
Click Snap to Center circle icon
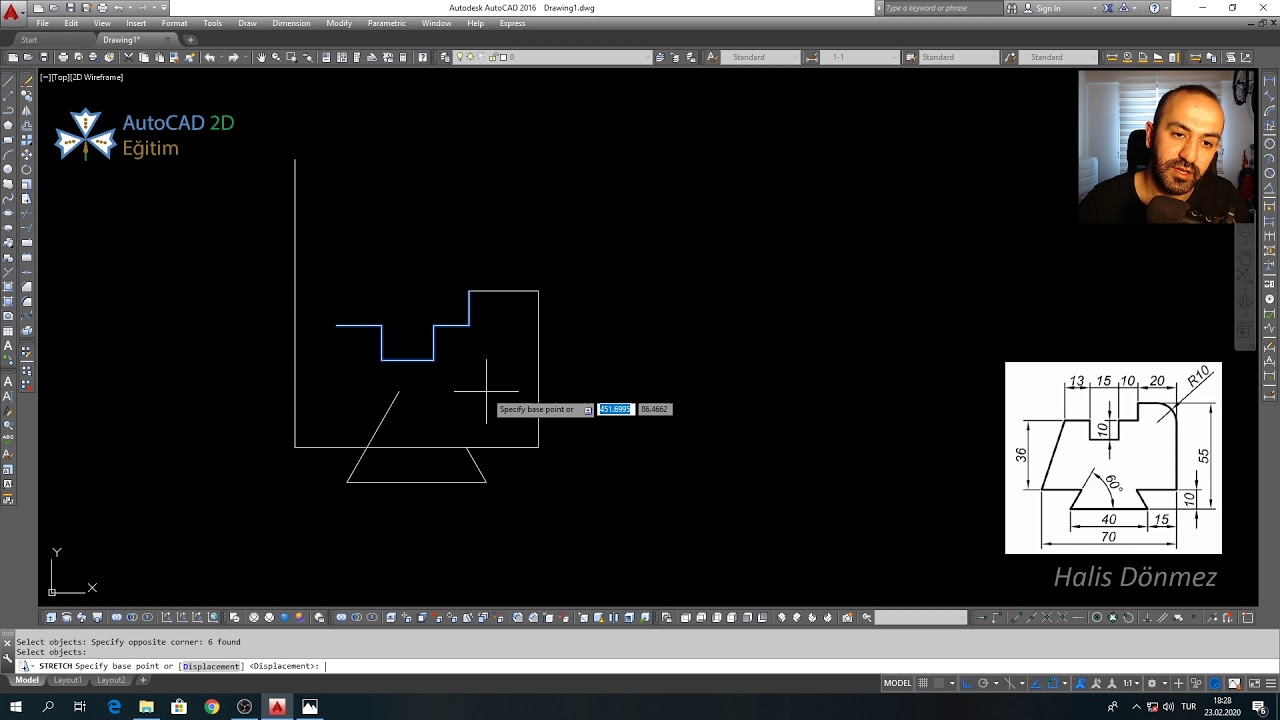point(1096,617)
